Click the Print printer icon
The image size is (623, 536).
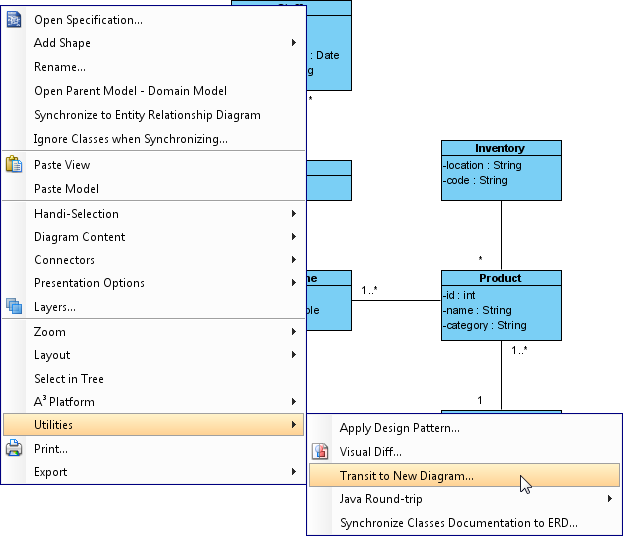(x=14, y=448)
